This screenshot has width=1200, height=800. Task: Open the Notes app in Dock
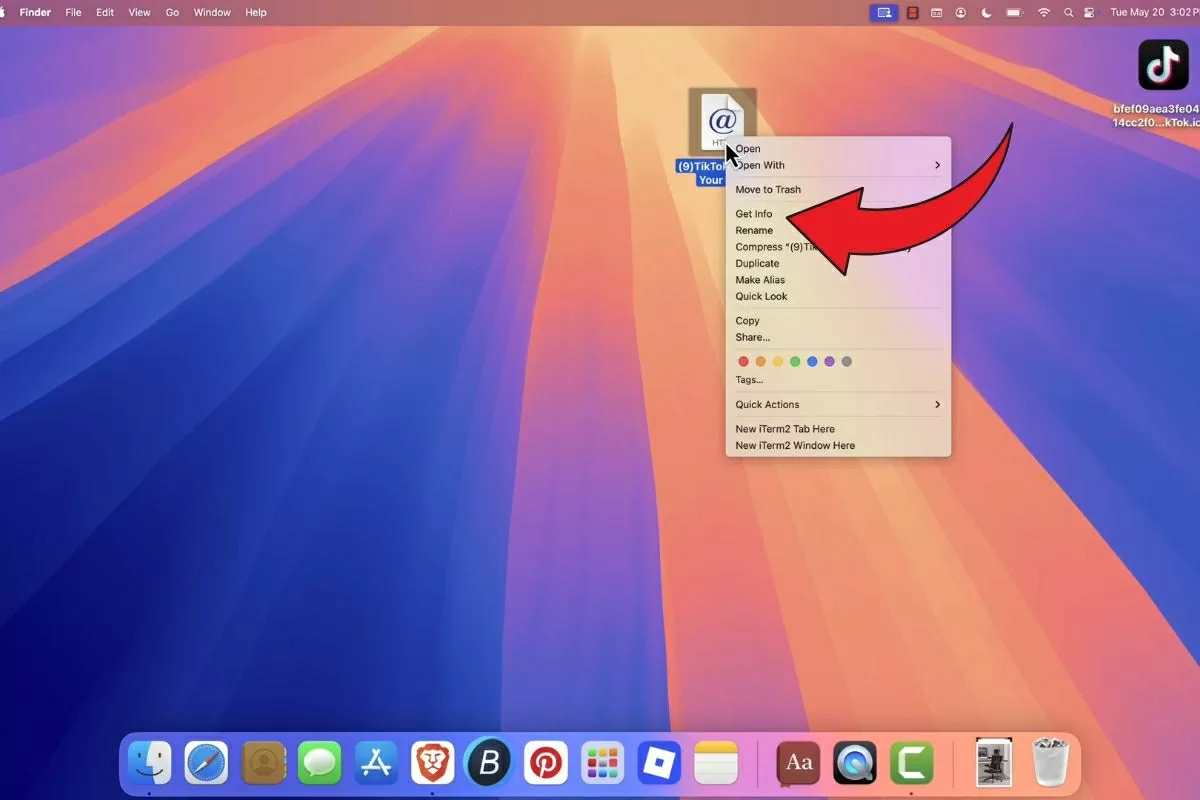click(x=715, y=764)
